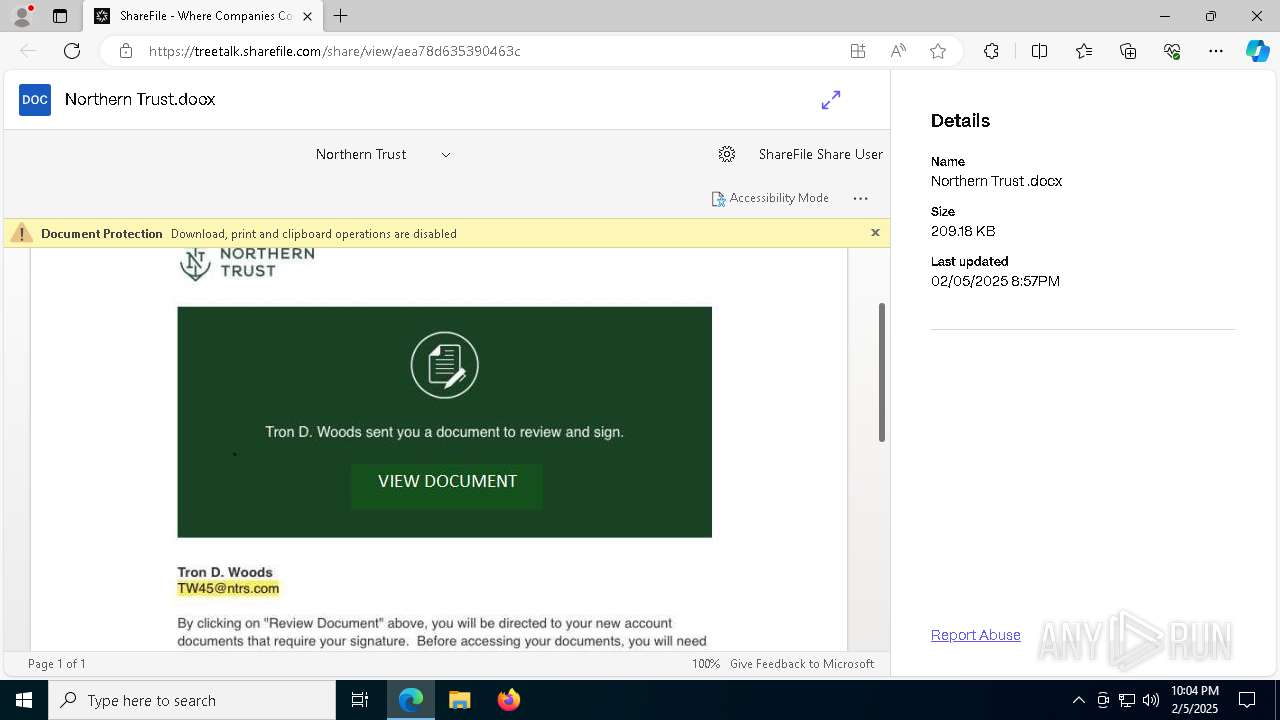Click the 100% zoom level
The height and width of the screenshot is (720, 1280).
pos(706,664)
